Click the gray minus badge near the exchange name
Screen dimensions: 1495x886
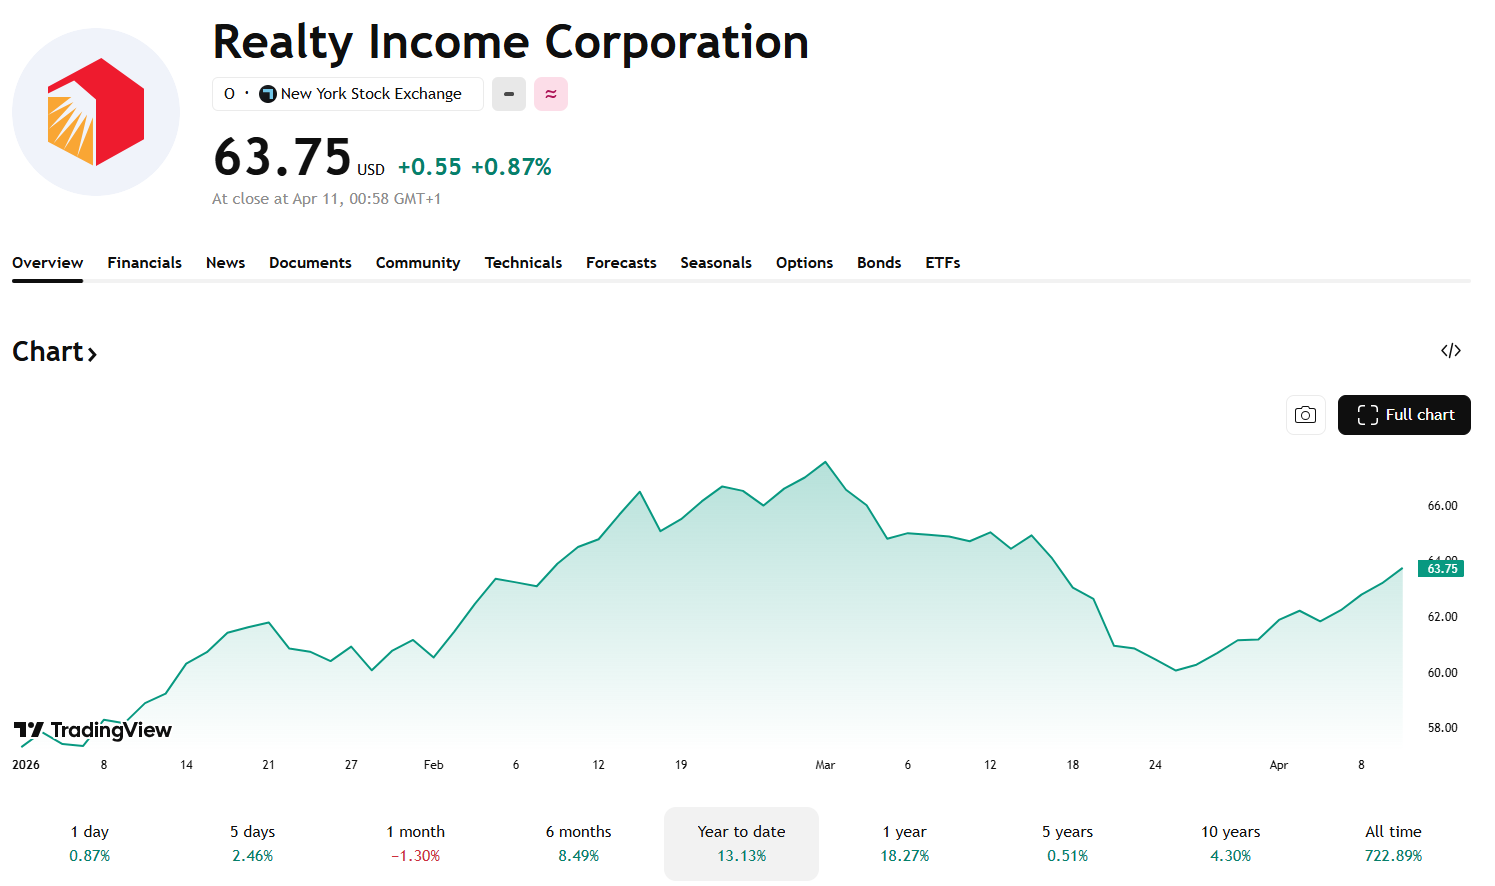click(508, 93)
